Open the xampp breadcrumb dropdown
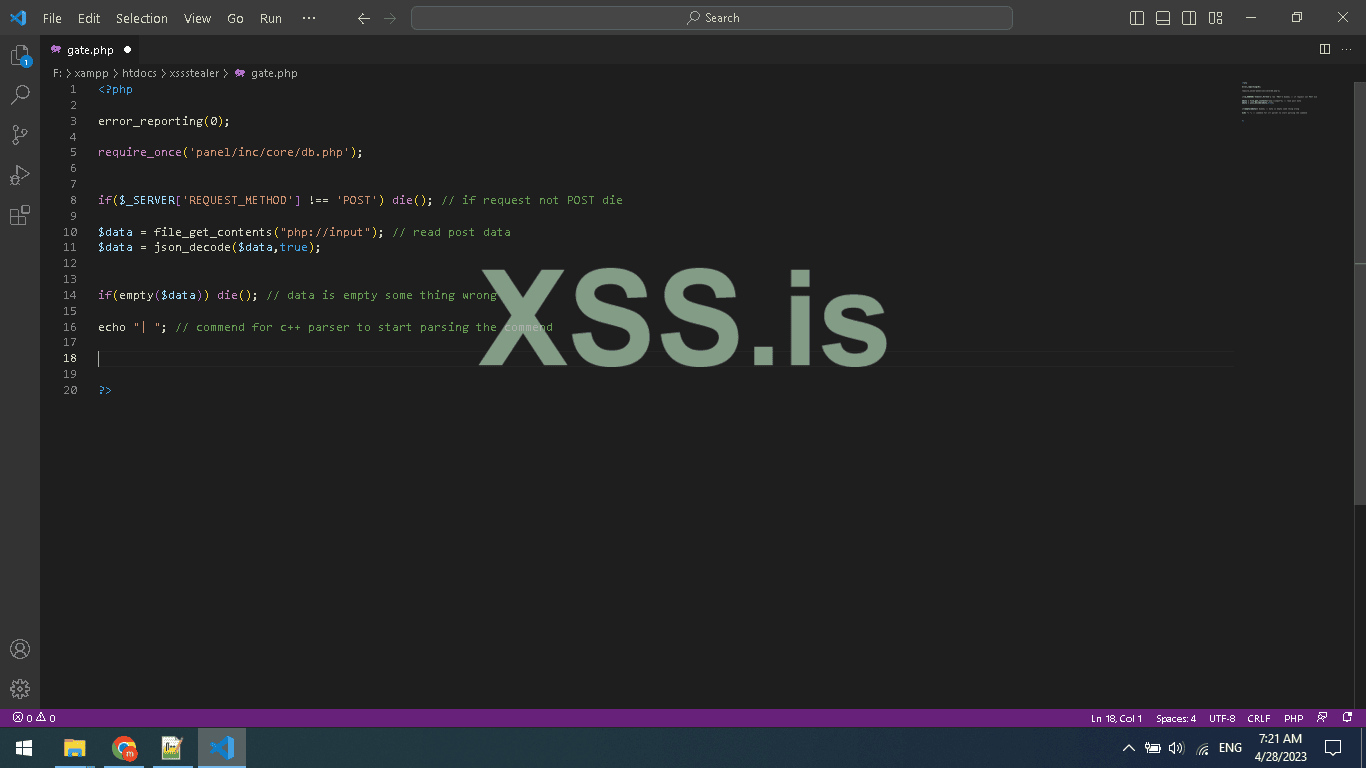Screen dimensions: 1366x768 point(91,73)
